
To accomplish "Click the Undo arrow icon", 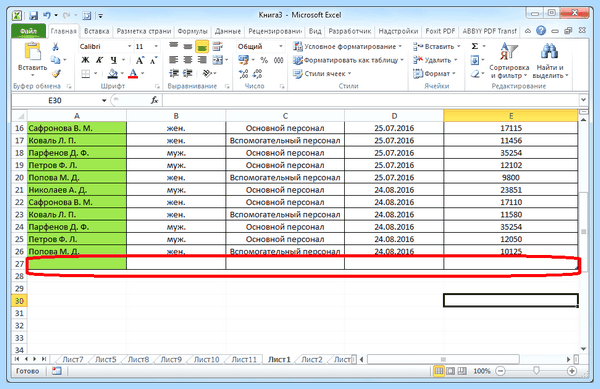I will click(x=47, y=15).
